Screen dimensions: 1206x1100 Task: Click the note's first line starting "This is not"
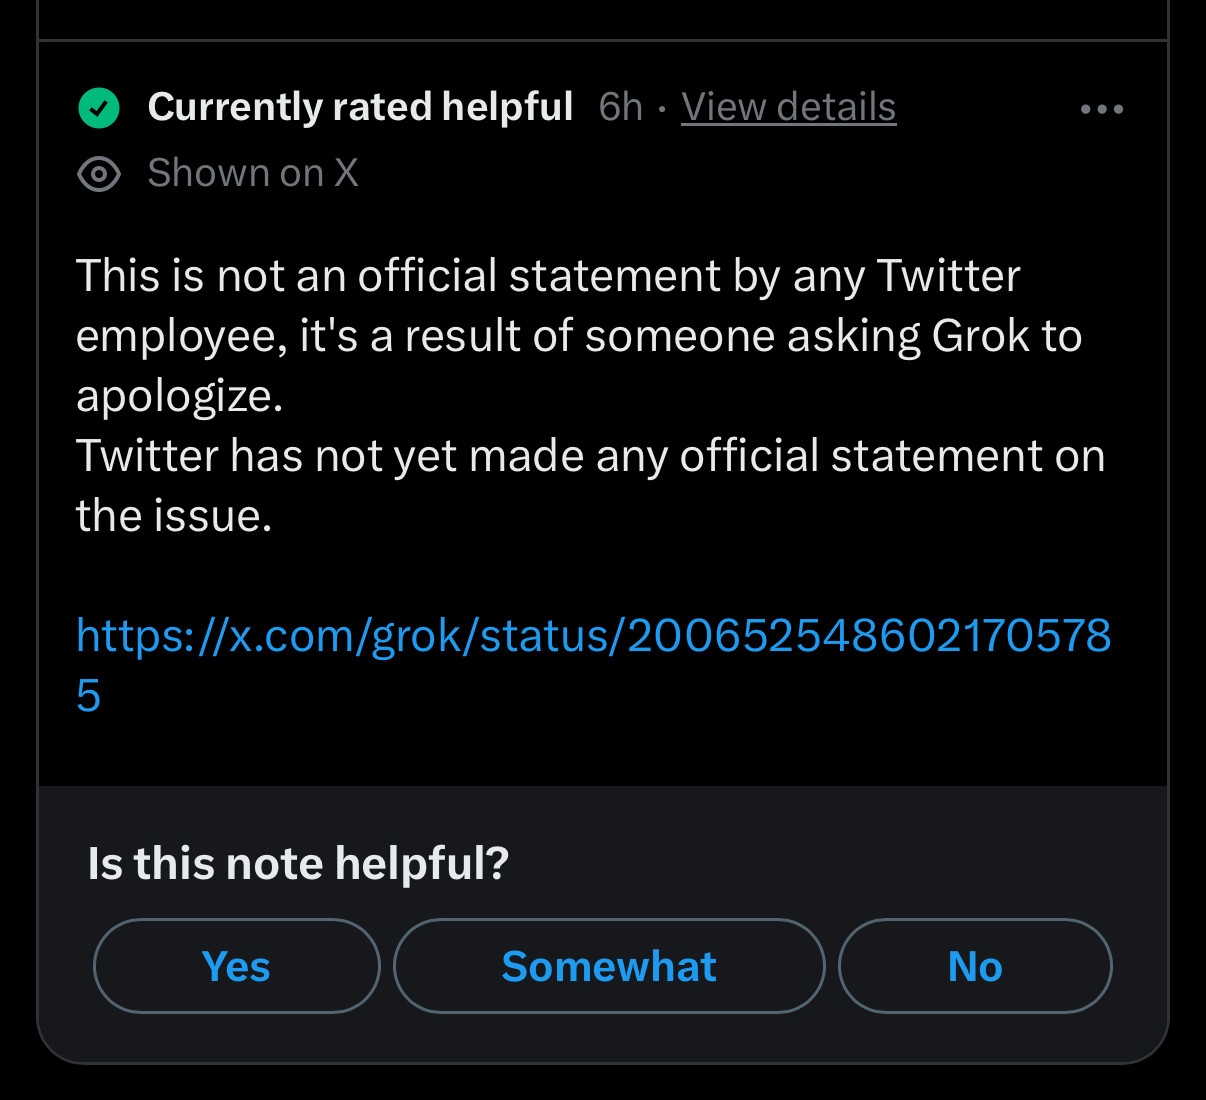(548, 276)
